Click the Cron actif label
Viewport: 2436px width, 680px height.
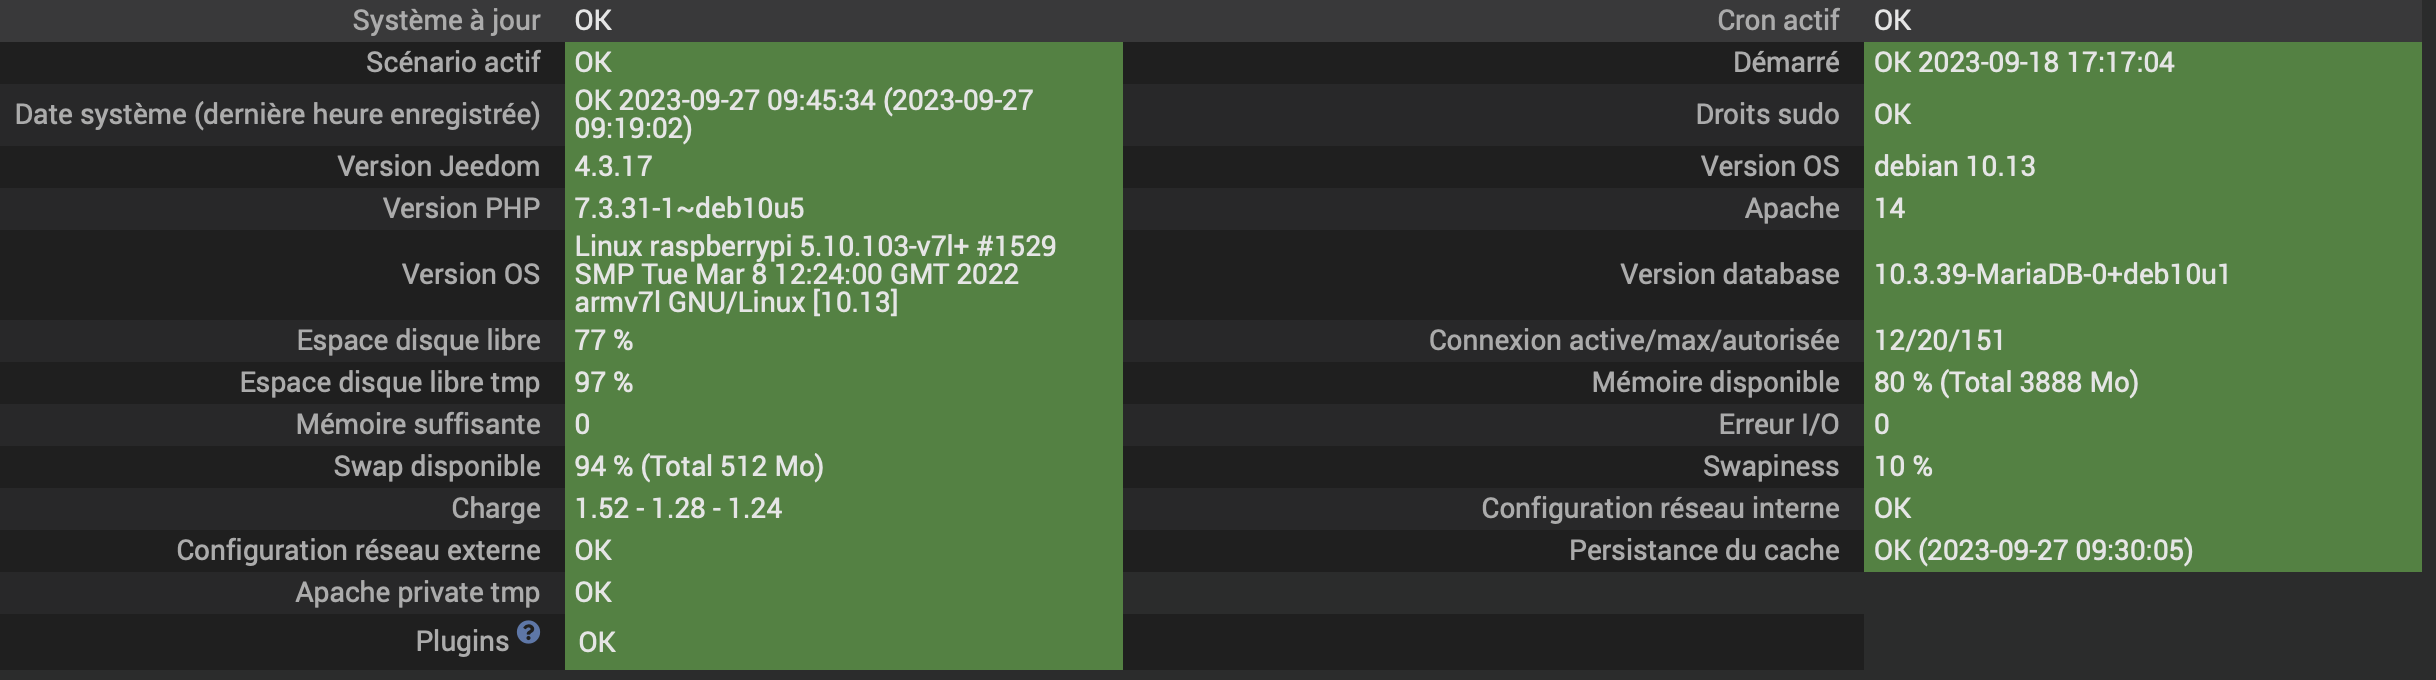(1778, 20)
